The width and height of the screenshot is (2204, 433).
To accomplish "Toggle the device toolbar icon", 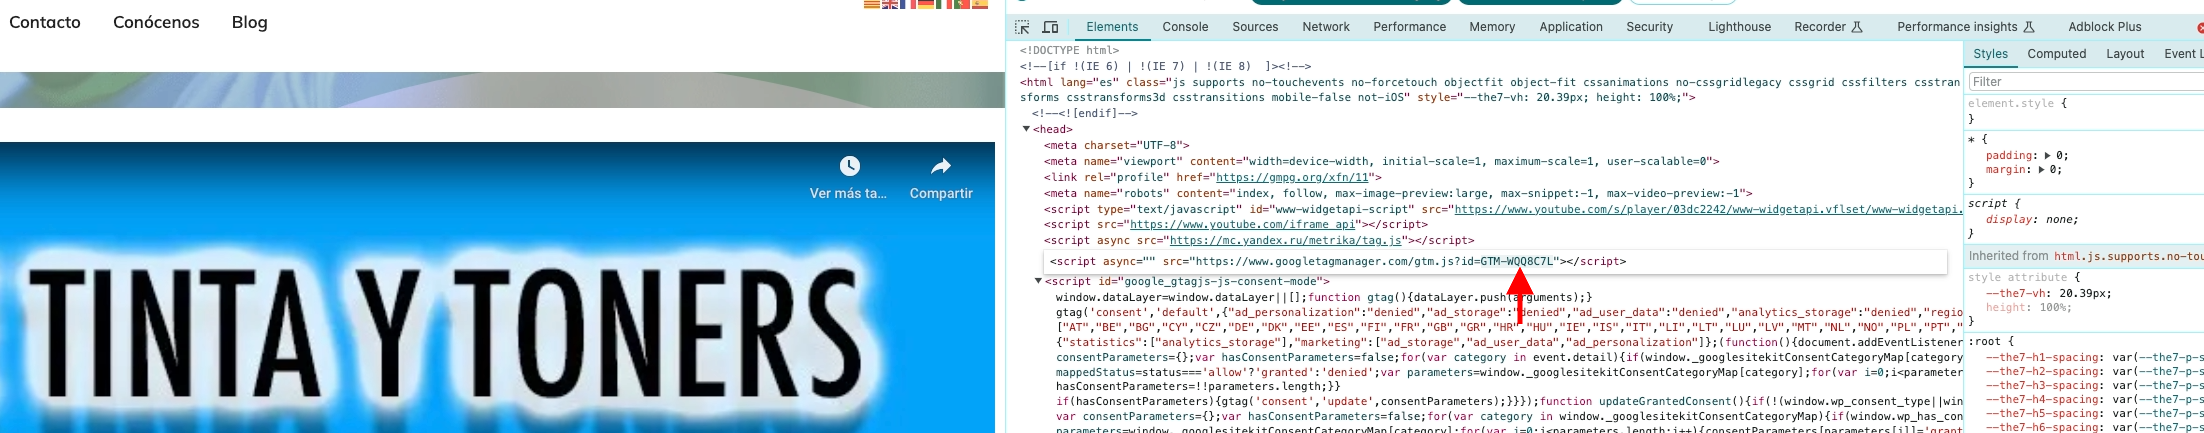I will tap(1050, 27).
